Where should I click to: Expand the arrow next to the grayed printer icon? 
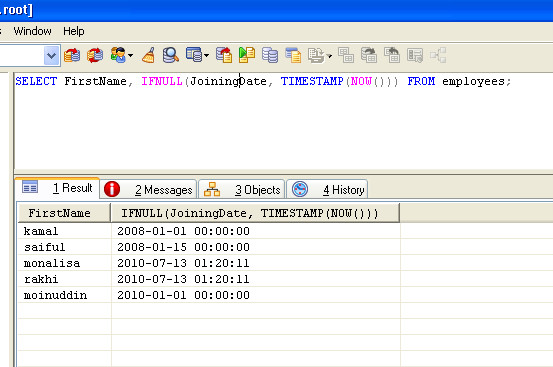(x=330, y=56)
